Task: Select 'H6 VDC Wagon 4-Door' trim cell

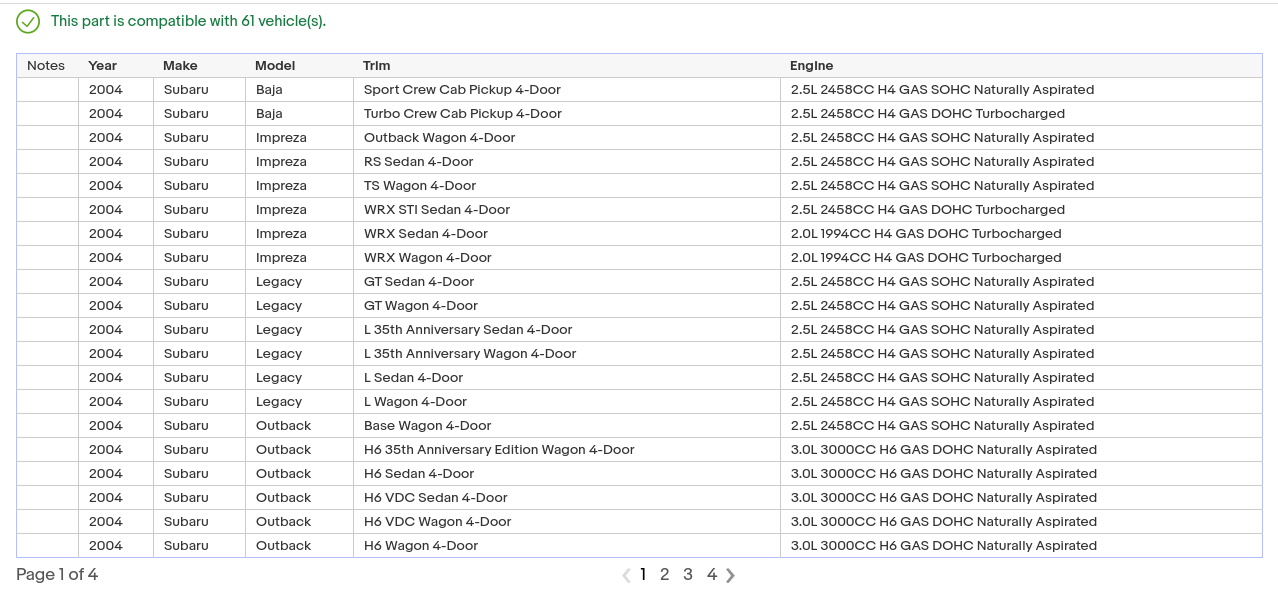Action: 567,522
